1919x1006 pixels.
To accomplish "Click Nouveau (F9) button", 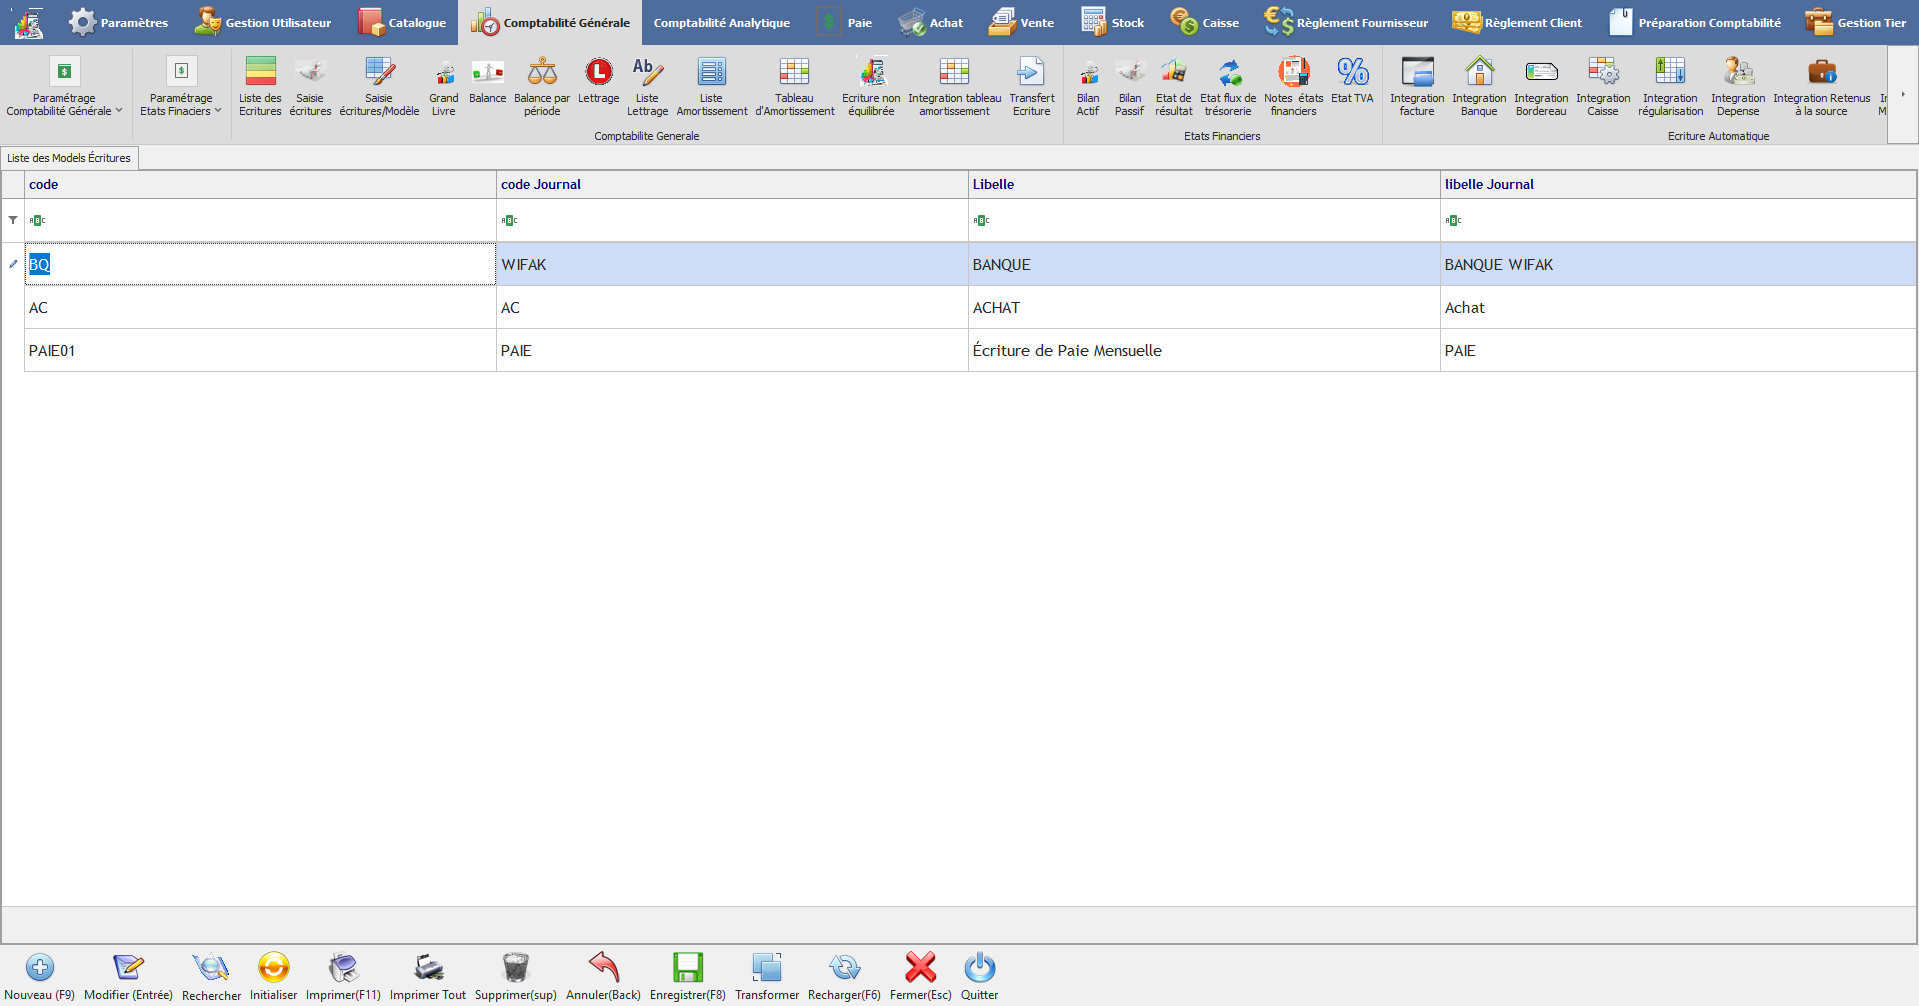I will pyautogui.click(x=40, y=976).
